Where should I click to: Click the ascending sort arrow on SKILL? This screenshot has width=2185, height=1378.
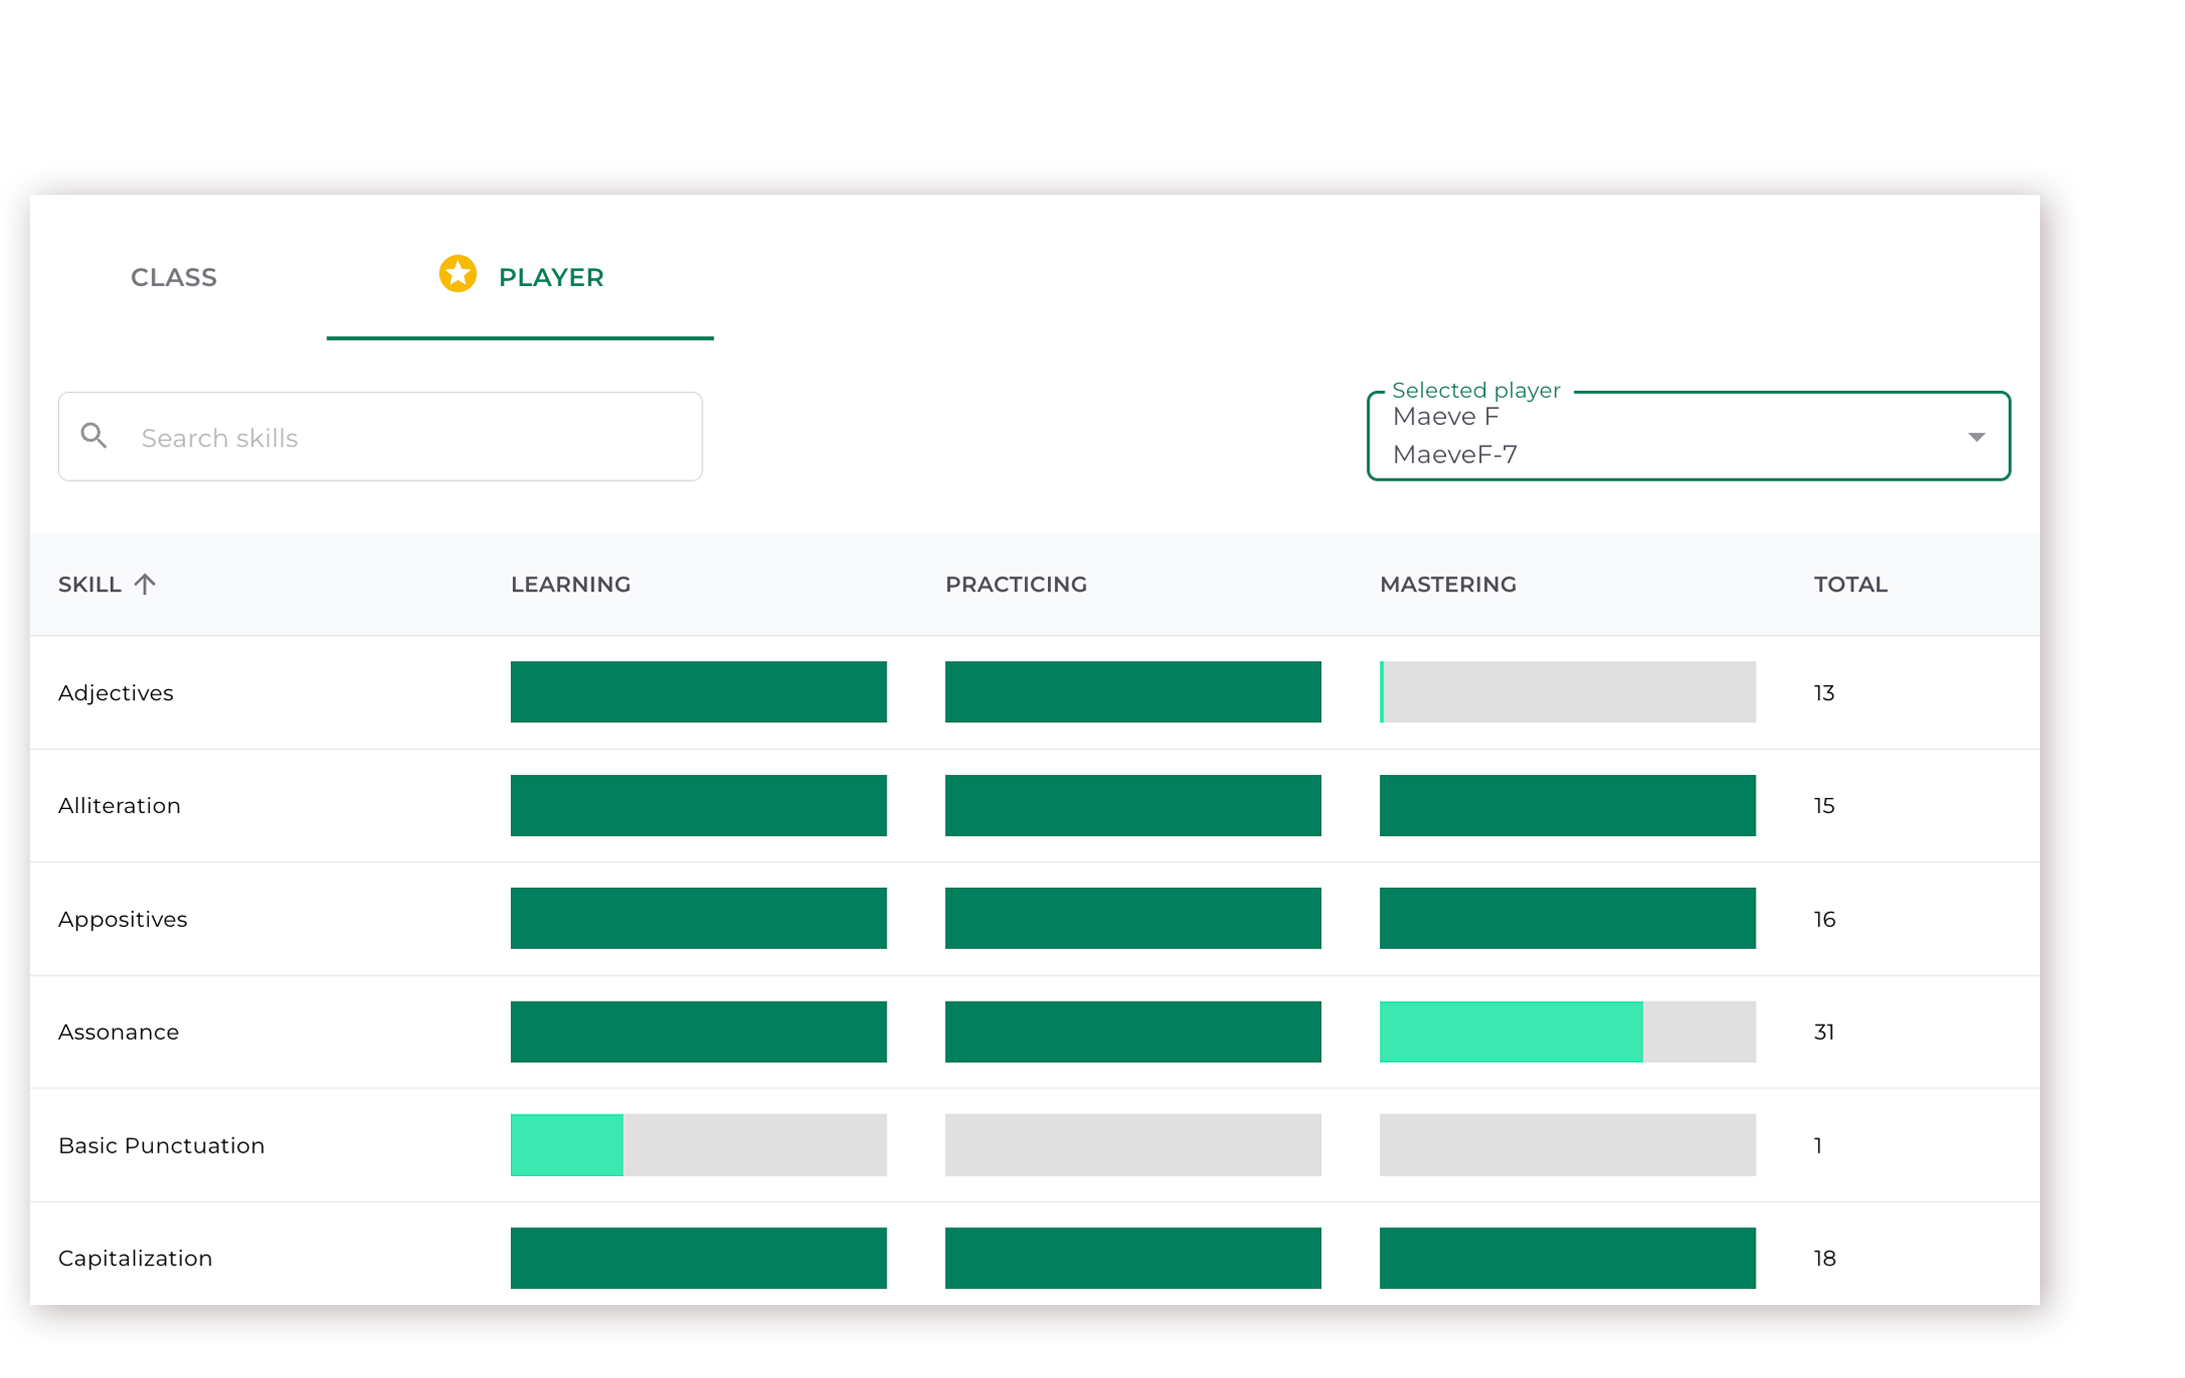coord(146,584)
